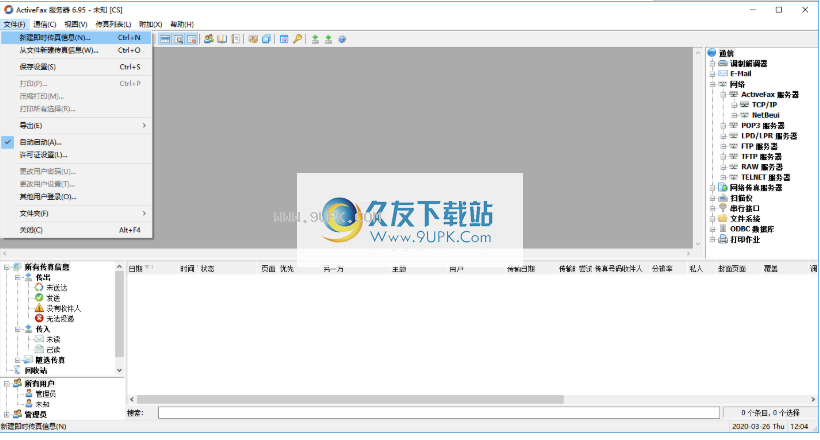Select POP3 服务器 in the network tree
Viewport: 820px width, 440px height.
(x=762, y=126)
